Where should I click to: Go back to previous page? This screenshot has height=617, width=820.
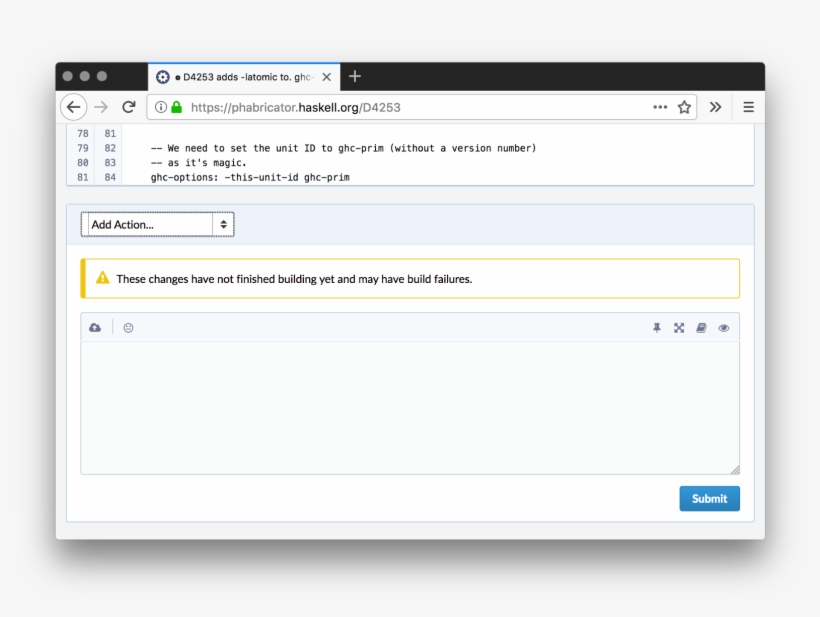point(73,107)
